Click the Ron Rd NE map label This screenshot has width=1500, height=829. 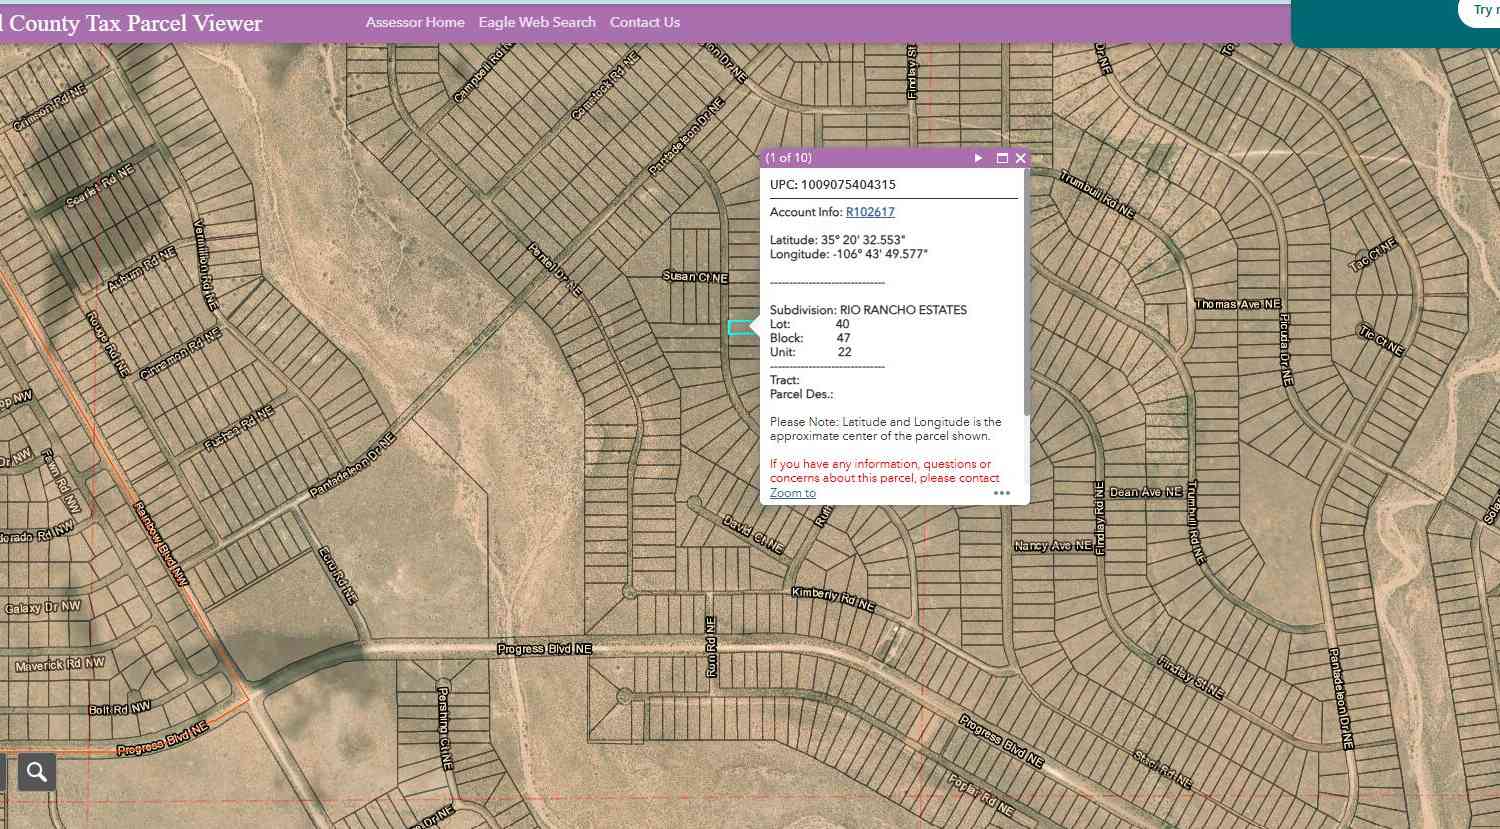coord(711,647)
